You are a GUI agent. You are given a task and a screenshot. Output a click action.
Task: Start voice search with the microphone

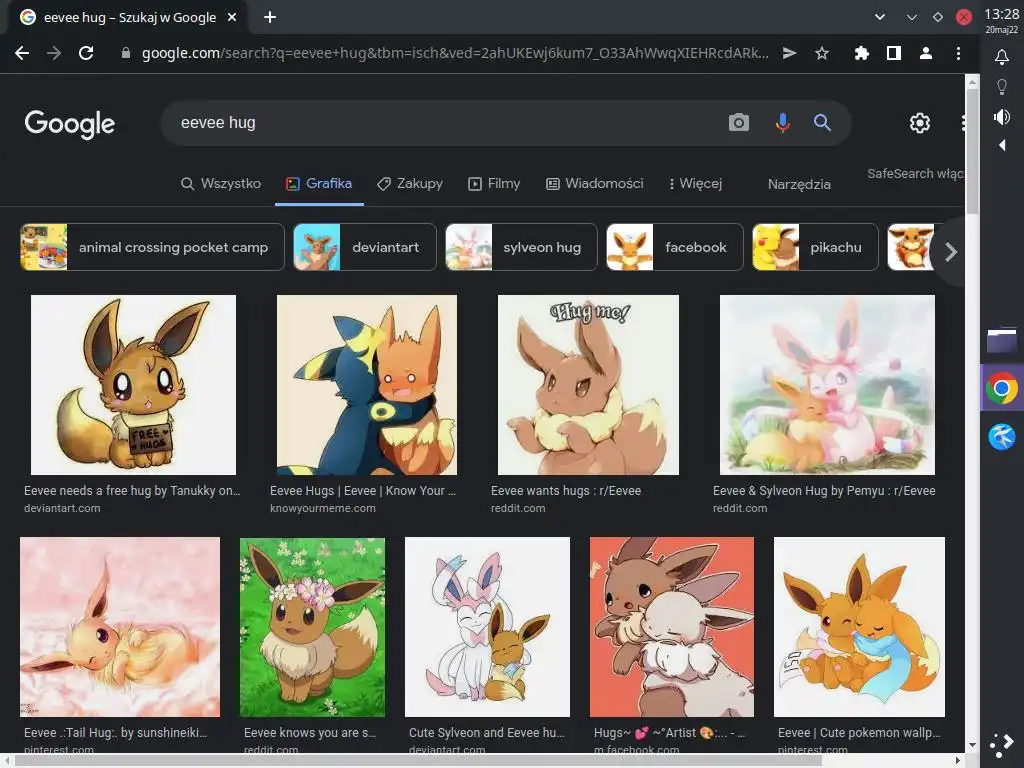(x=782, y=122)
